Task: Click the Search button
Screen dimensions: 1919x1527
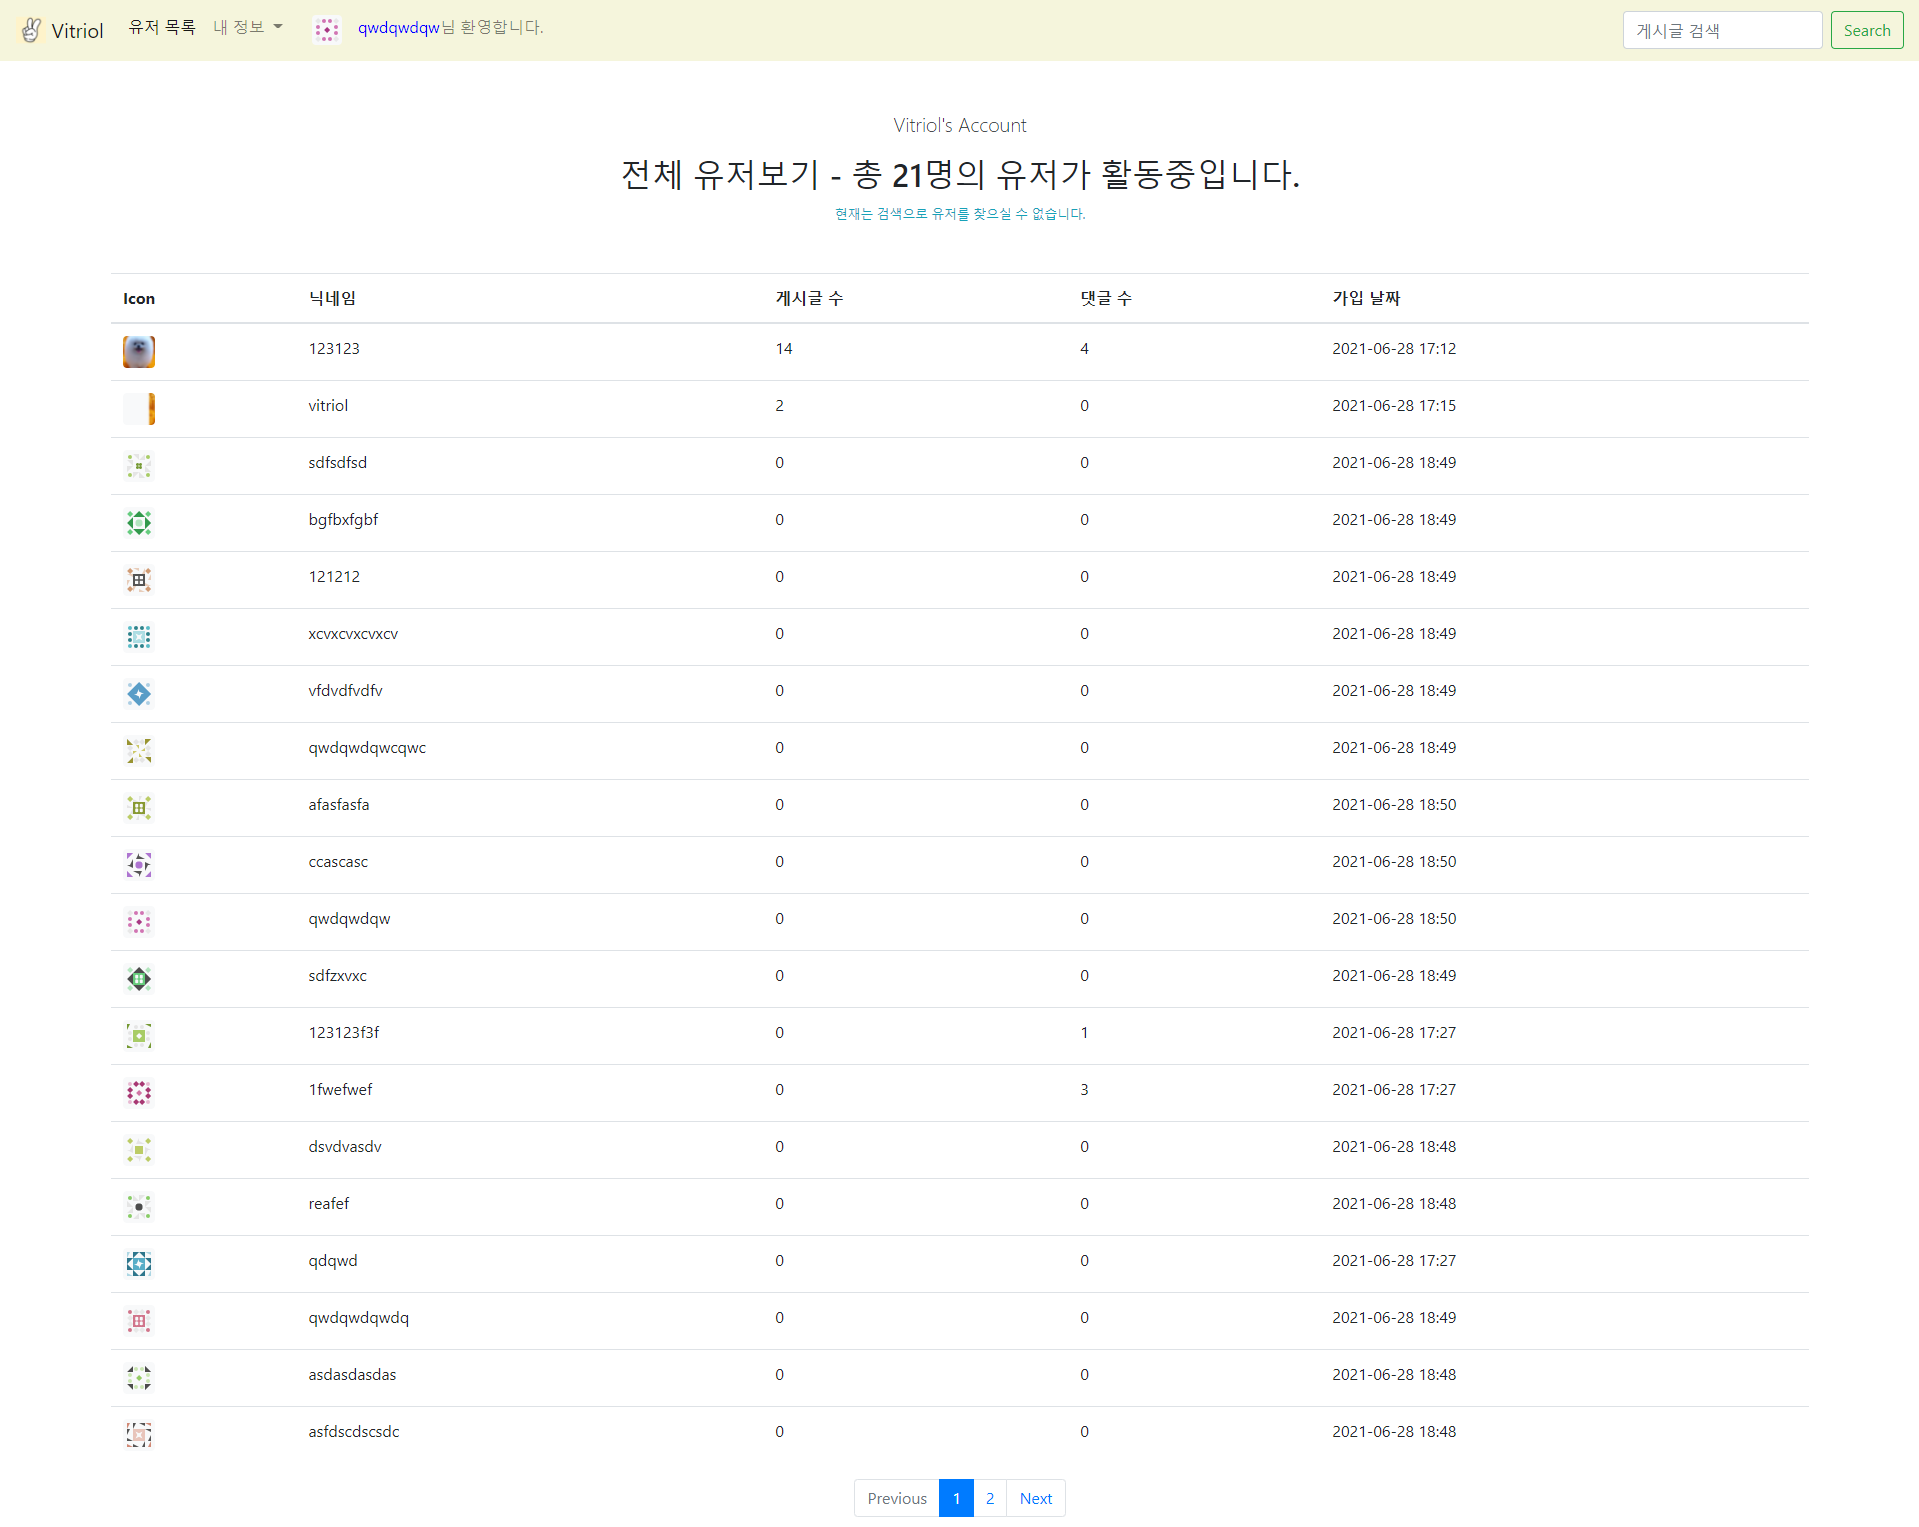Action: 1866,29
